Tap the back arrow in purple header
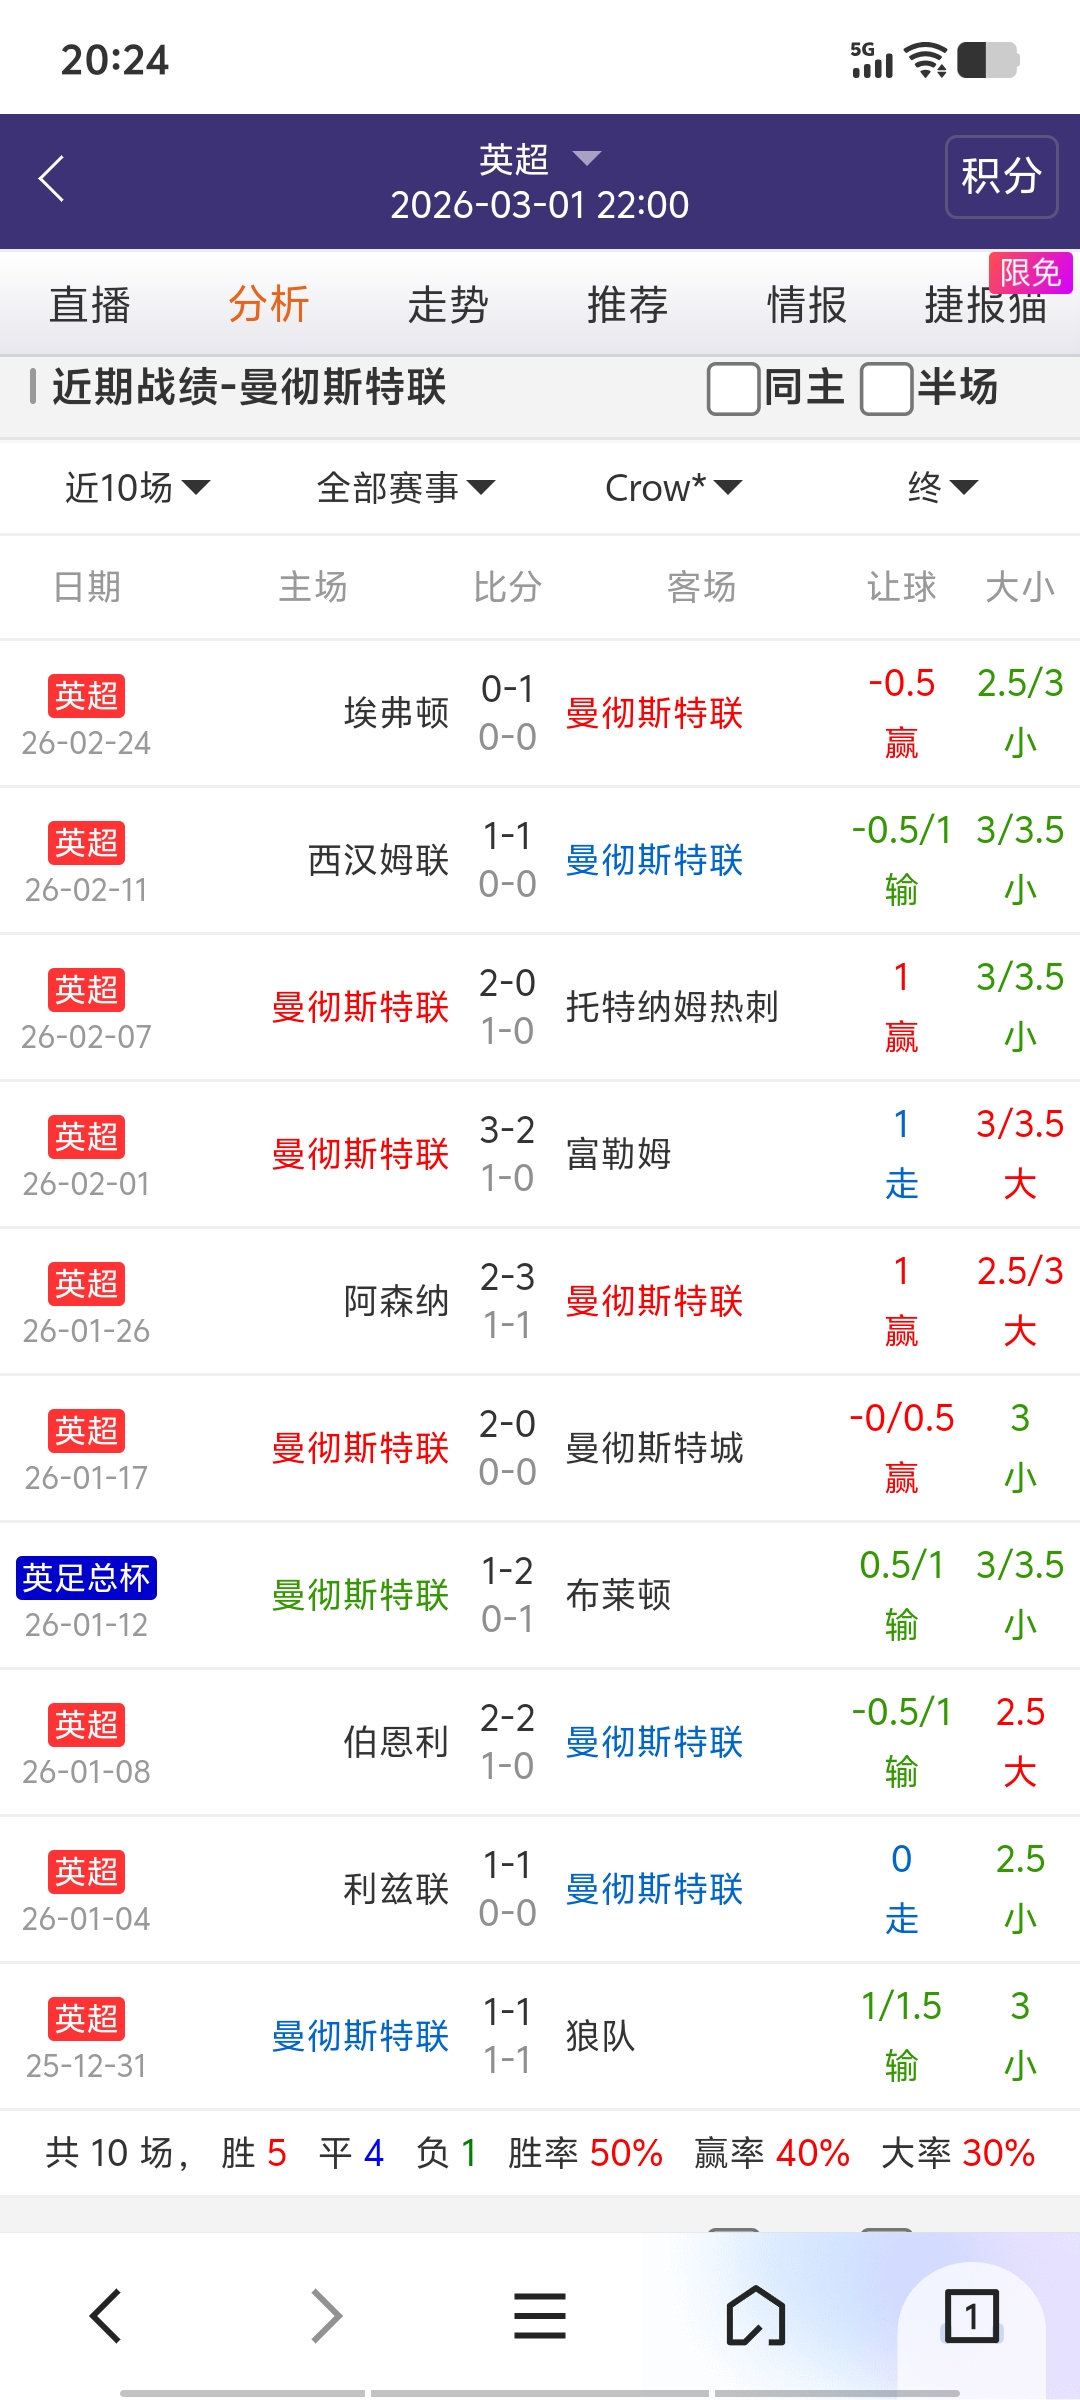 click(x=52, y=179)
